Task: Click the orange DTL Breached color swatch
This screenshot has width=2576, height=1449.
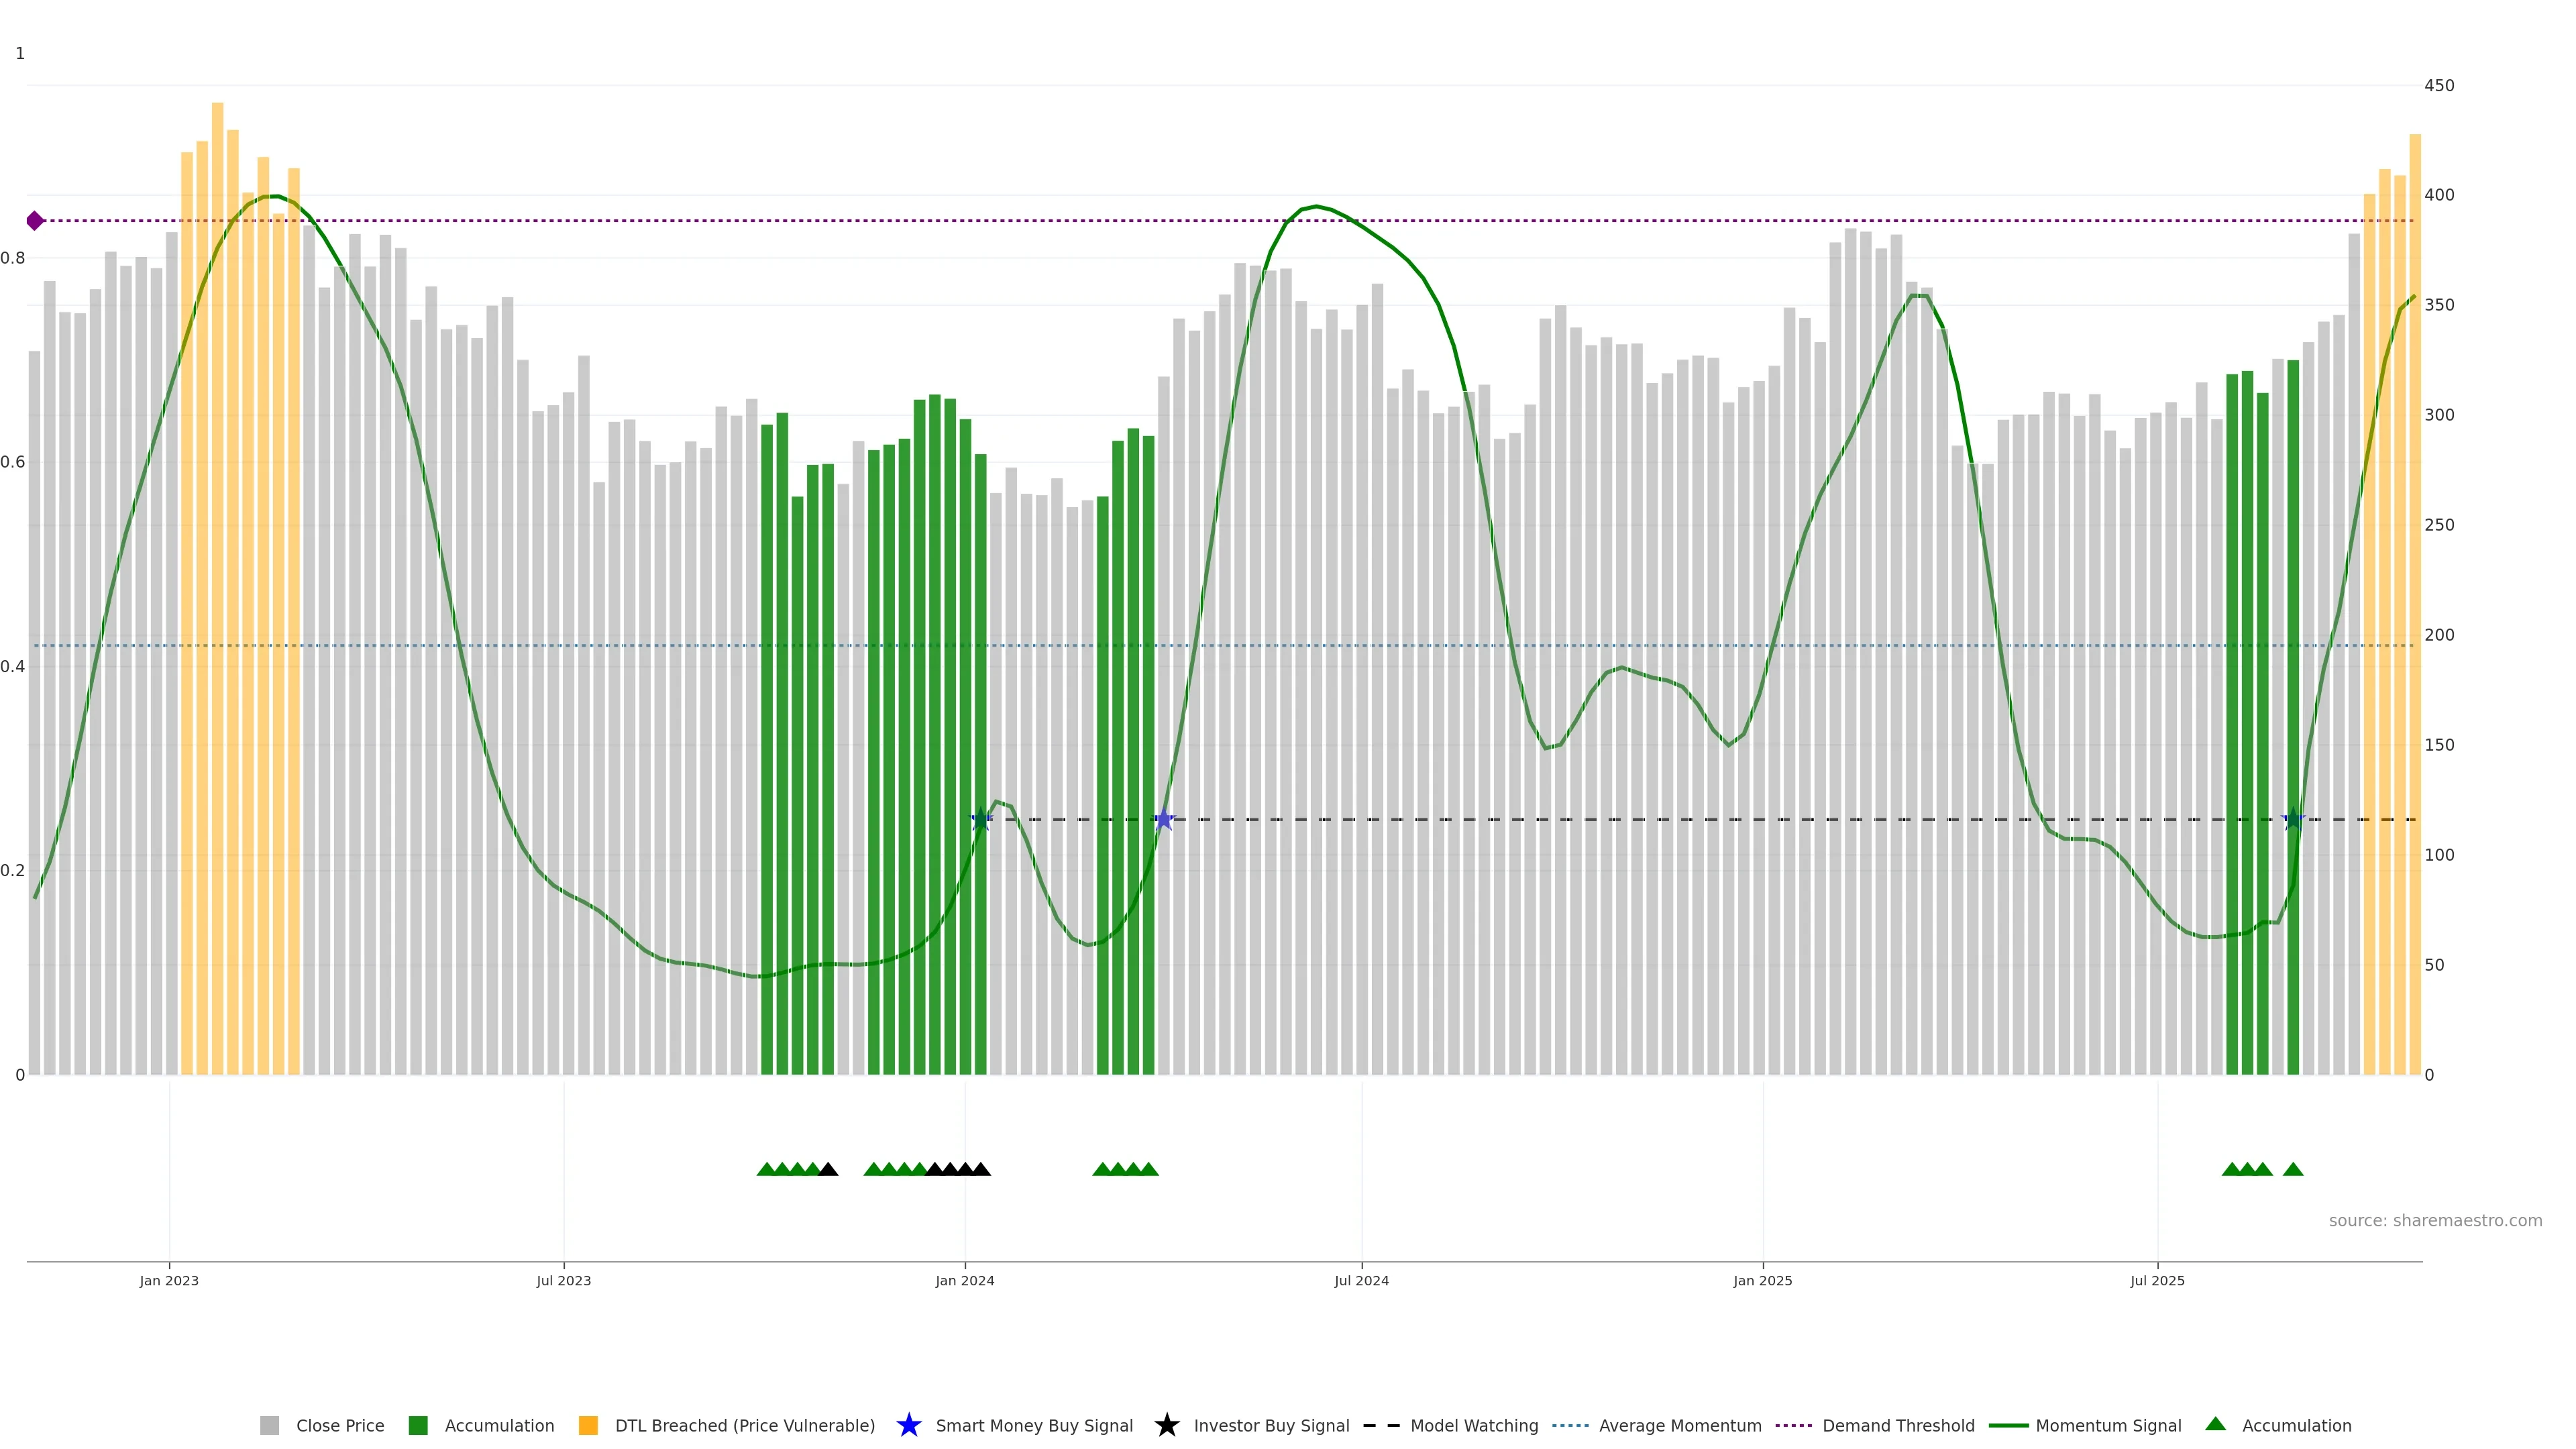Action: point(588,1425)
